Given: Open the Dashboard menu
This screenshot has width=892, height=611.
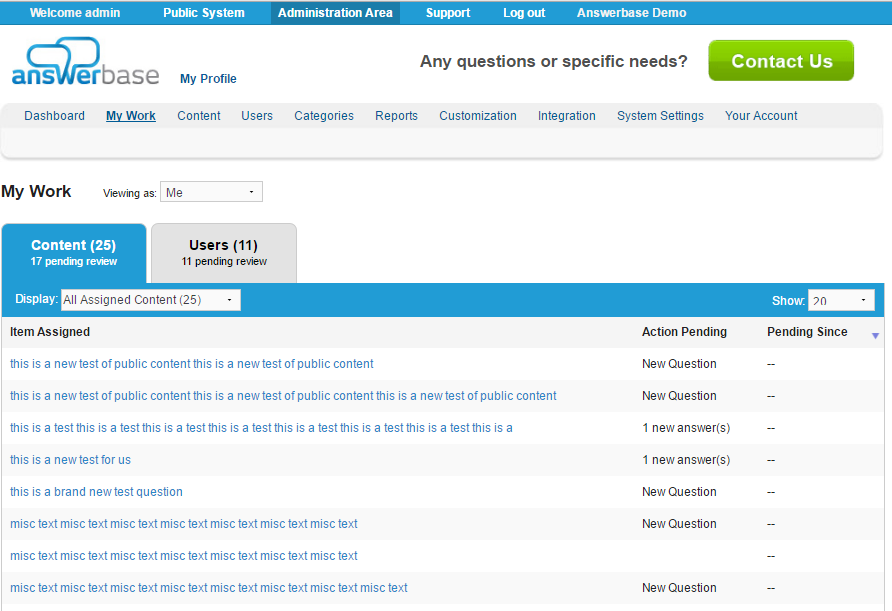Looking at the screenshot, I should pos(54,115).
